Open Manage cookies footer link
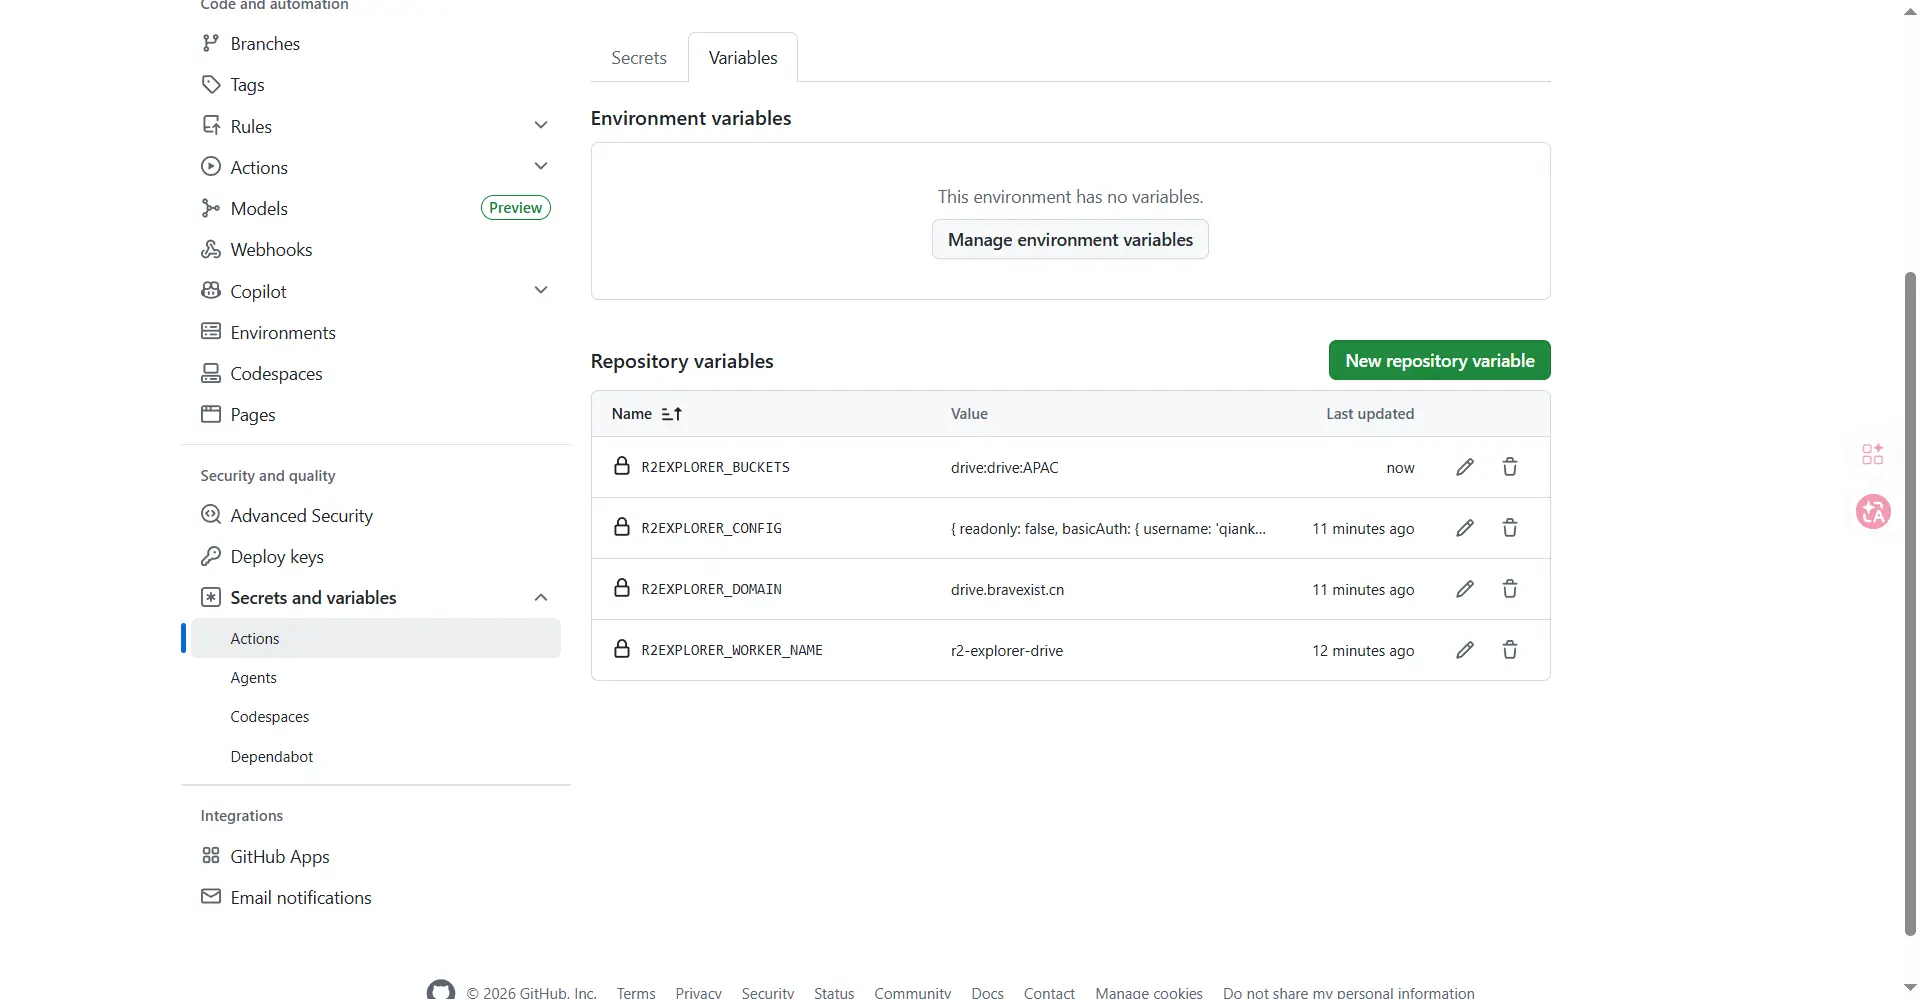This screenshot has width=1920, height=999. [x=1149, y=992]
